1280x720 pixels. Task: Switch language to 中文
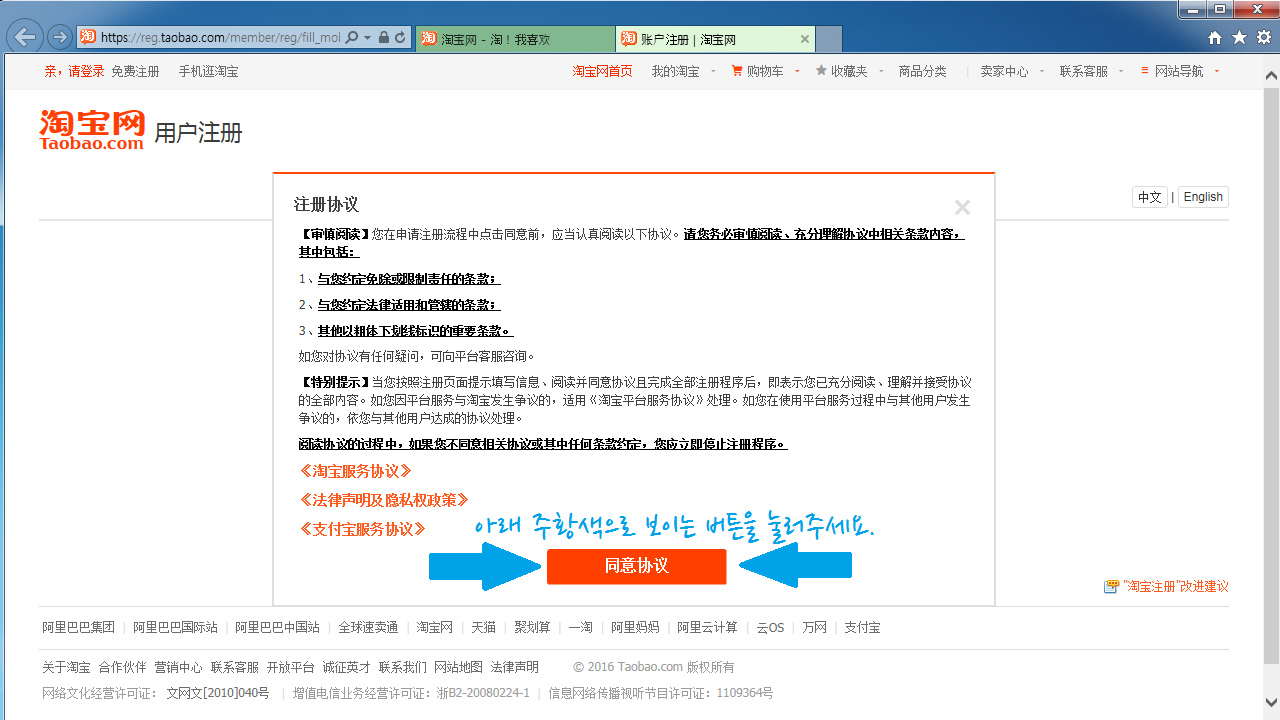(x=1150, y=197)
